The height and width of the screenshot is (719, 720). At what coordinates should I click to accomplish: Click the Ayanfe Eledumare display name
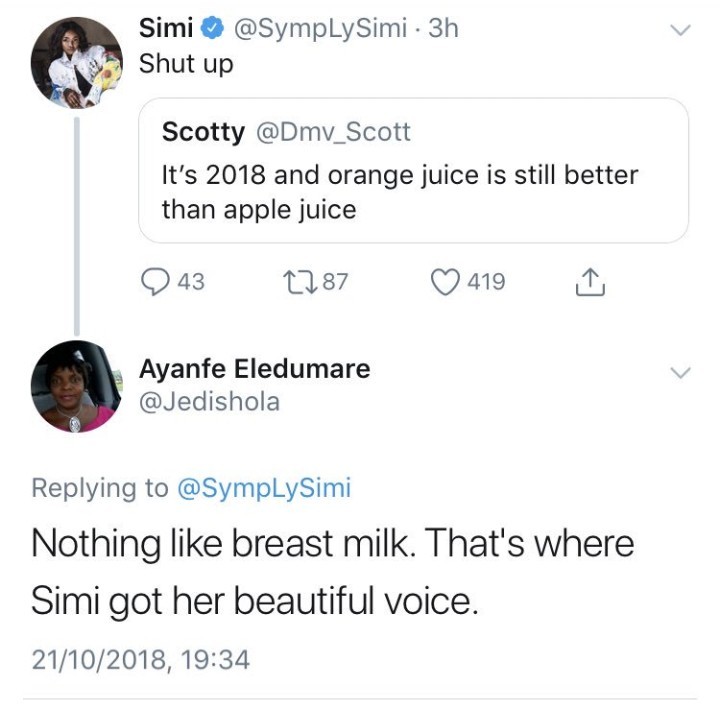click(254, 368)
